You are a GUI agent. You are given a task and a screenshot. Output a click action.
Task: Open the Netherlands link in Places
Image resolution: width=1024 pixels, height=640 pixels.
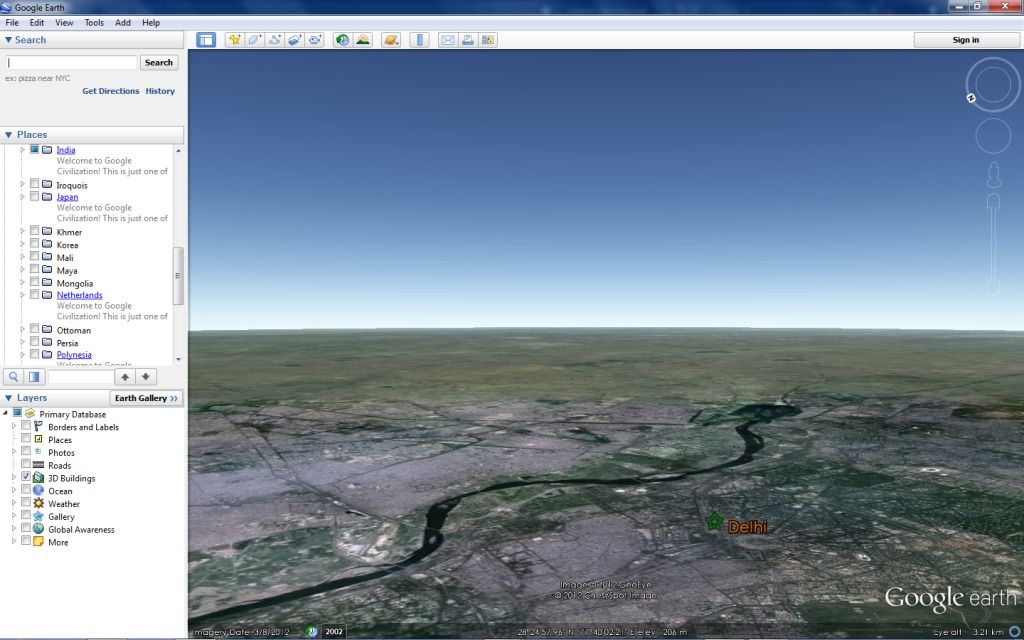(79, 295)
